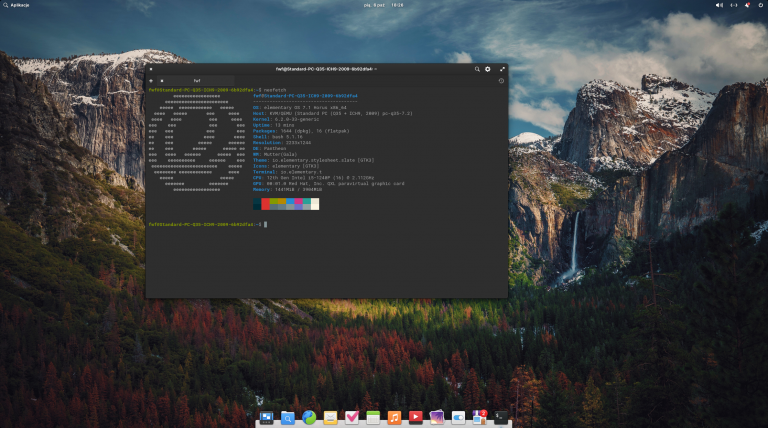This screenshot has height=428, width=768.
Task: Click the Kernel line in neofetch output
Action: 286,119
